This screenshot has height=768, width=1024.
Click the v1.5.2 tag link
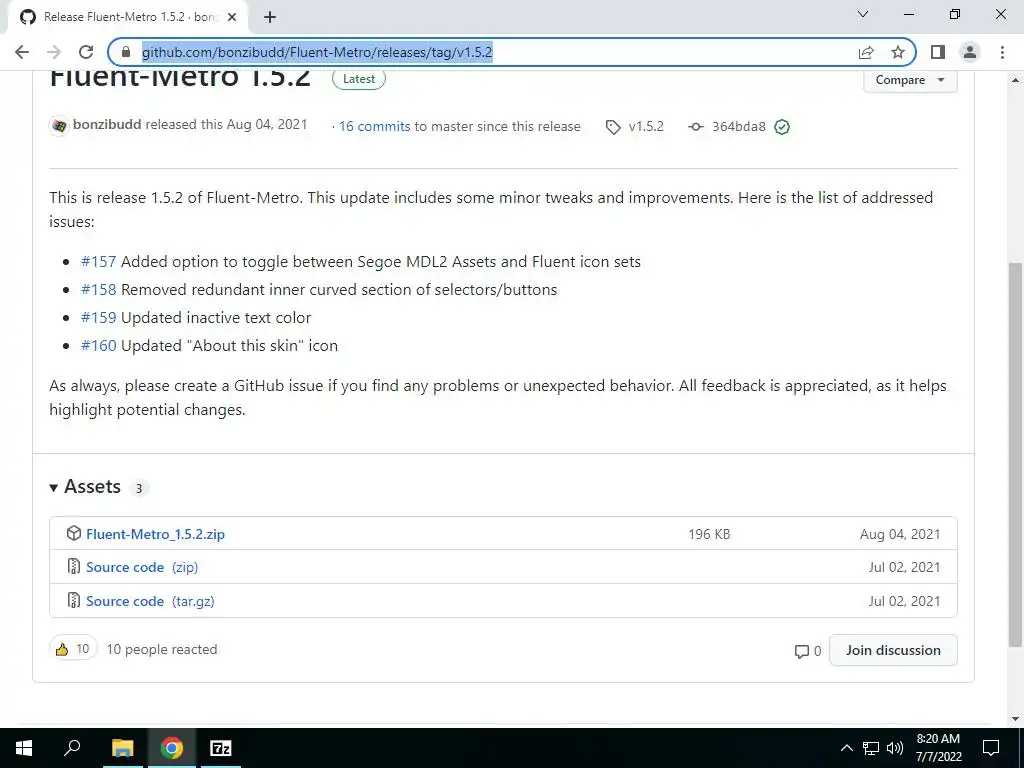646,127
